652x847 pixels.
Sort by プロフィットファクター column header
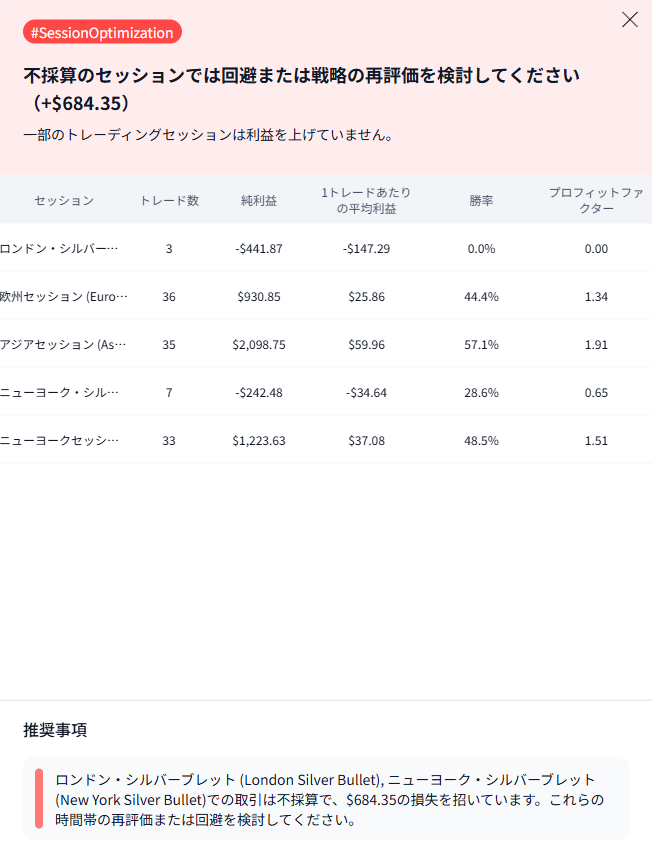tap(596, 200)
